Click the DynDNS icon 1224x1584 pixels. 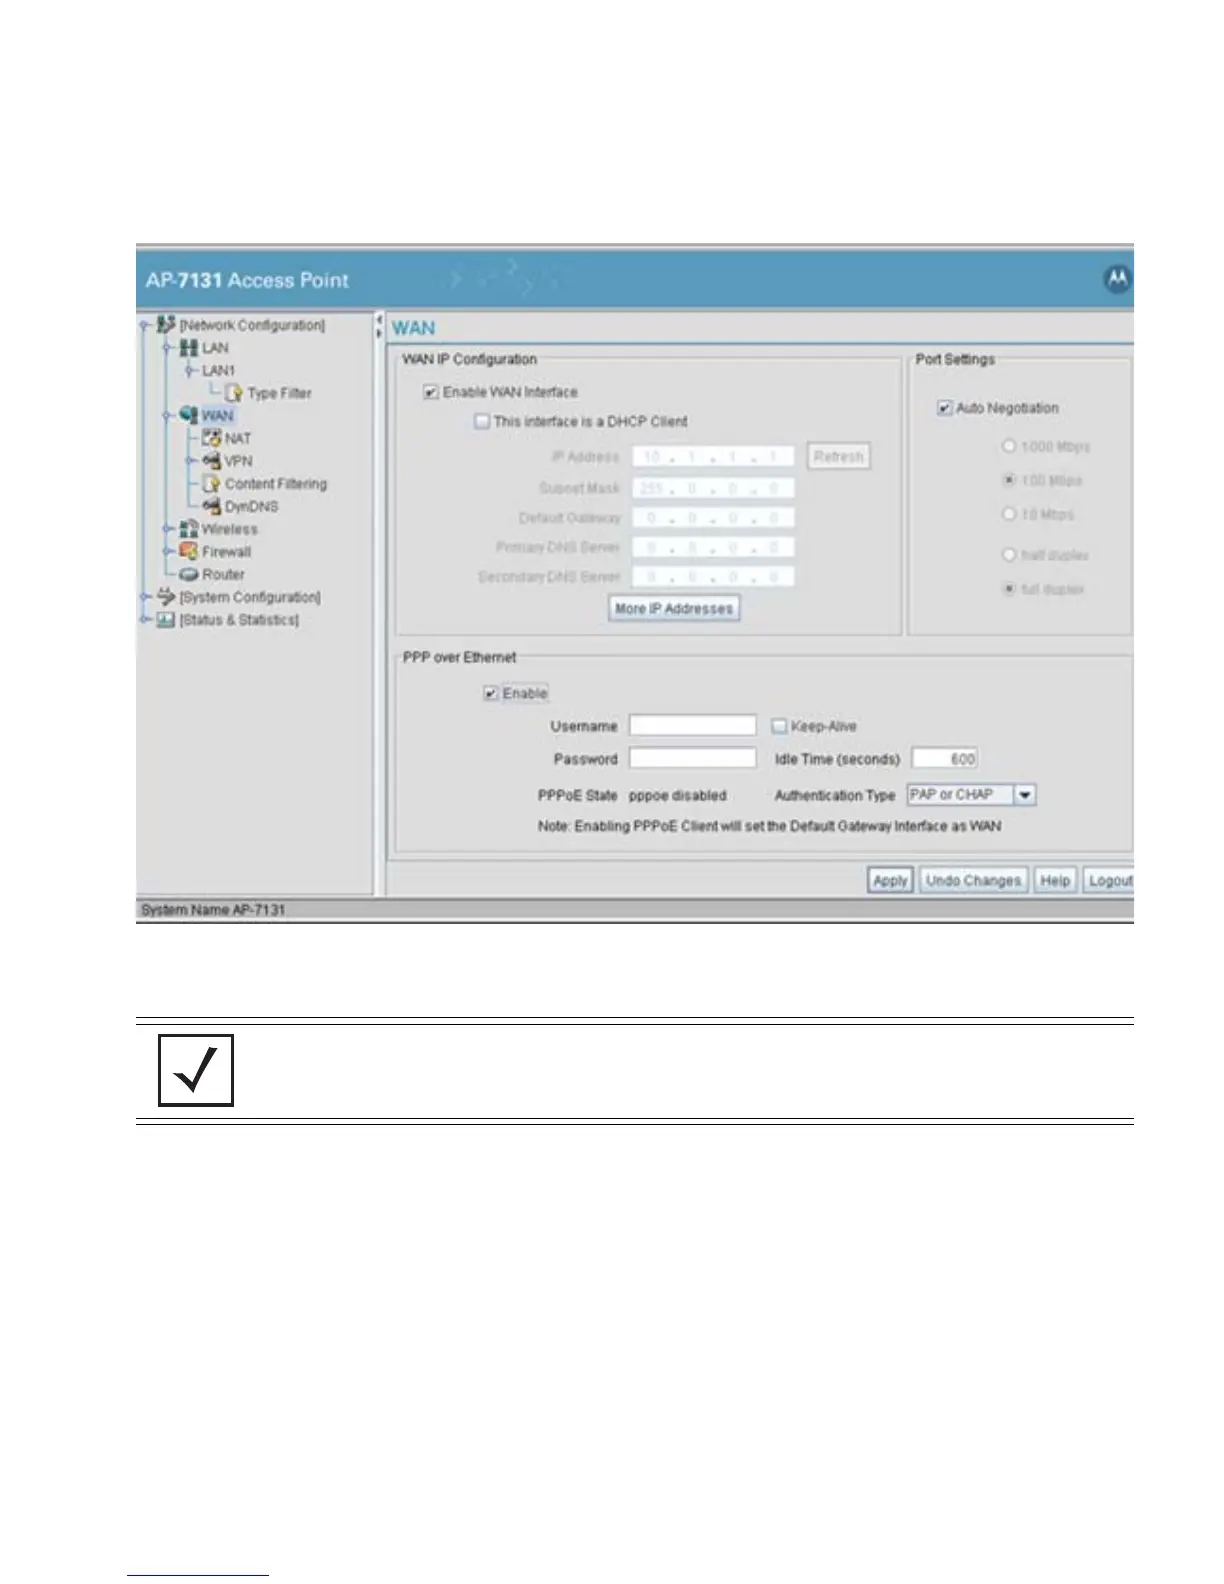[x=211, y=506]
